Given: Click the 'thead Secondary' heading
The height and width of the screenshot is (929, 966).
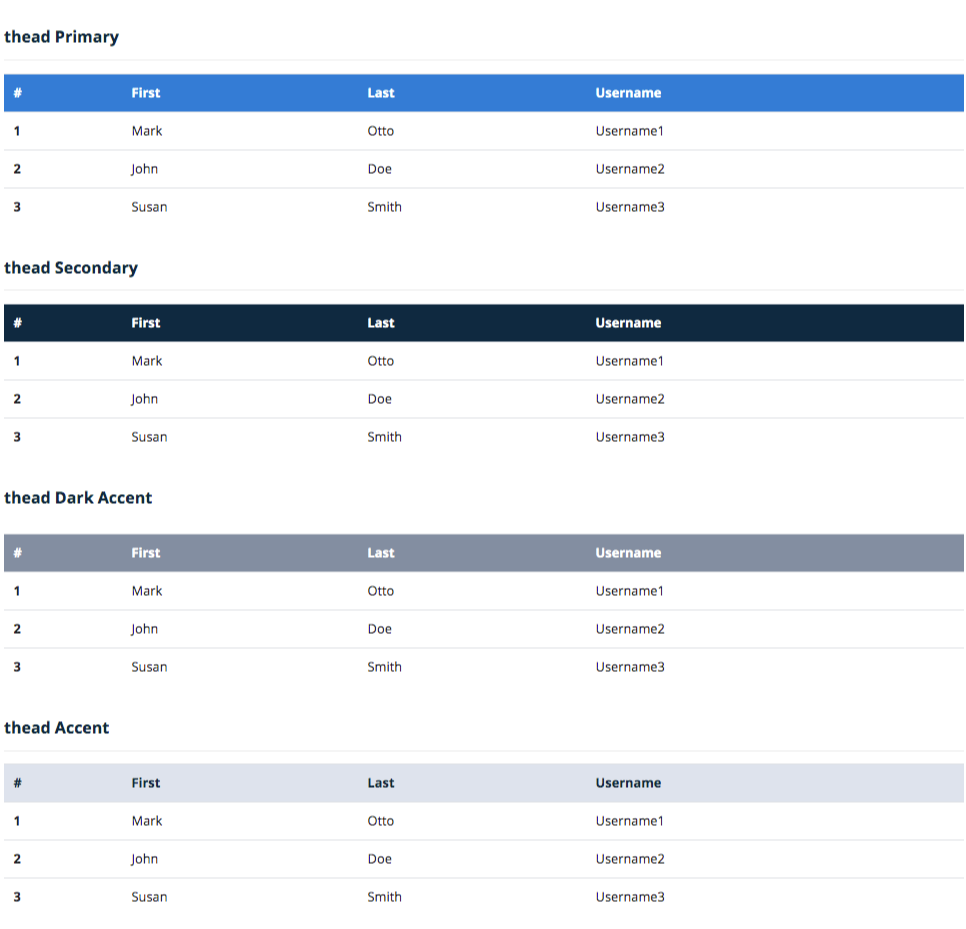Looking at the screenshot, I should [71, 268].
